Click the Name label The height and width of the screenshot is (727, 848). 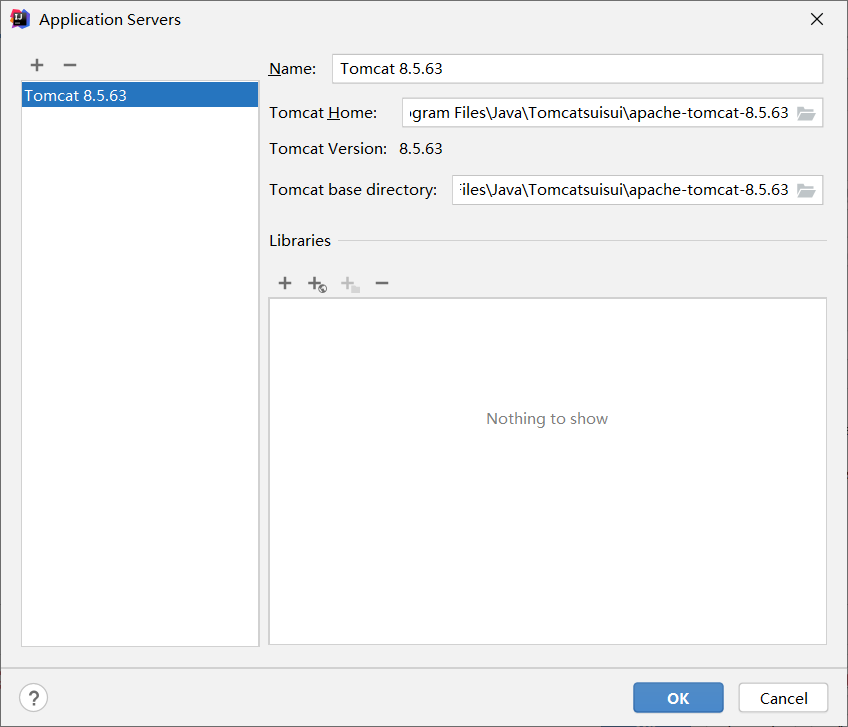click(292, 69)
